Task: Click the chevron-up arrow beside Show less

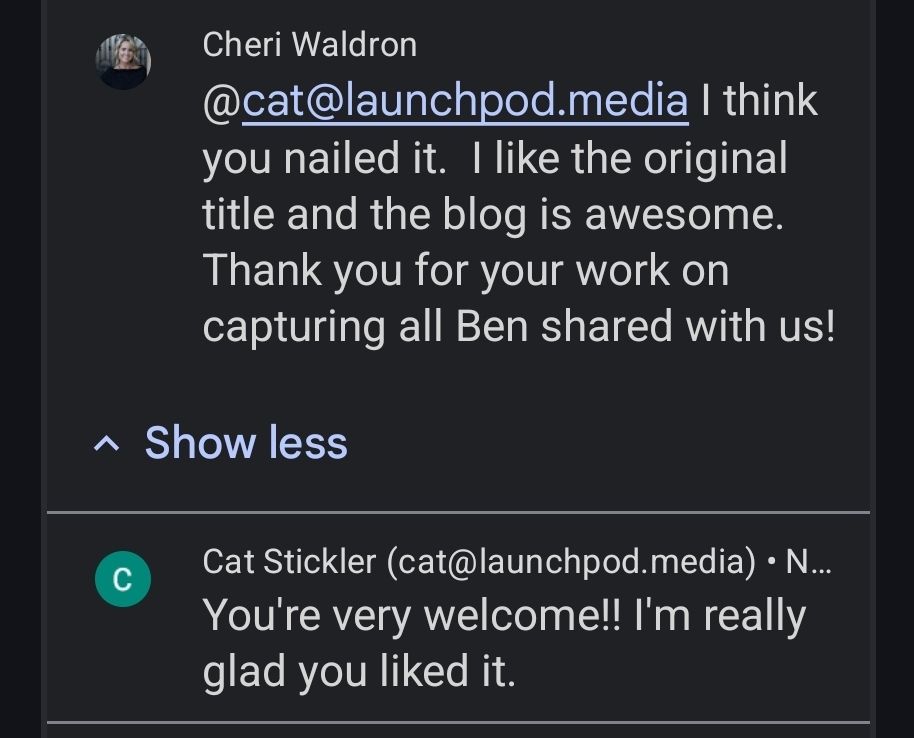Action: pos(105,445)
